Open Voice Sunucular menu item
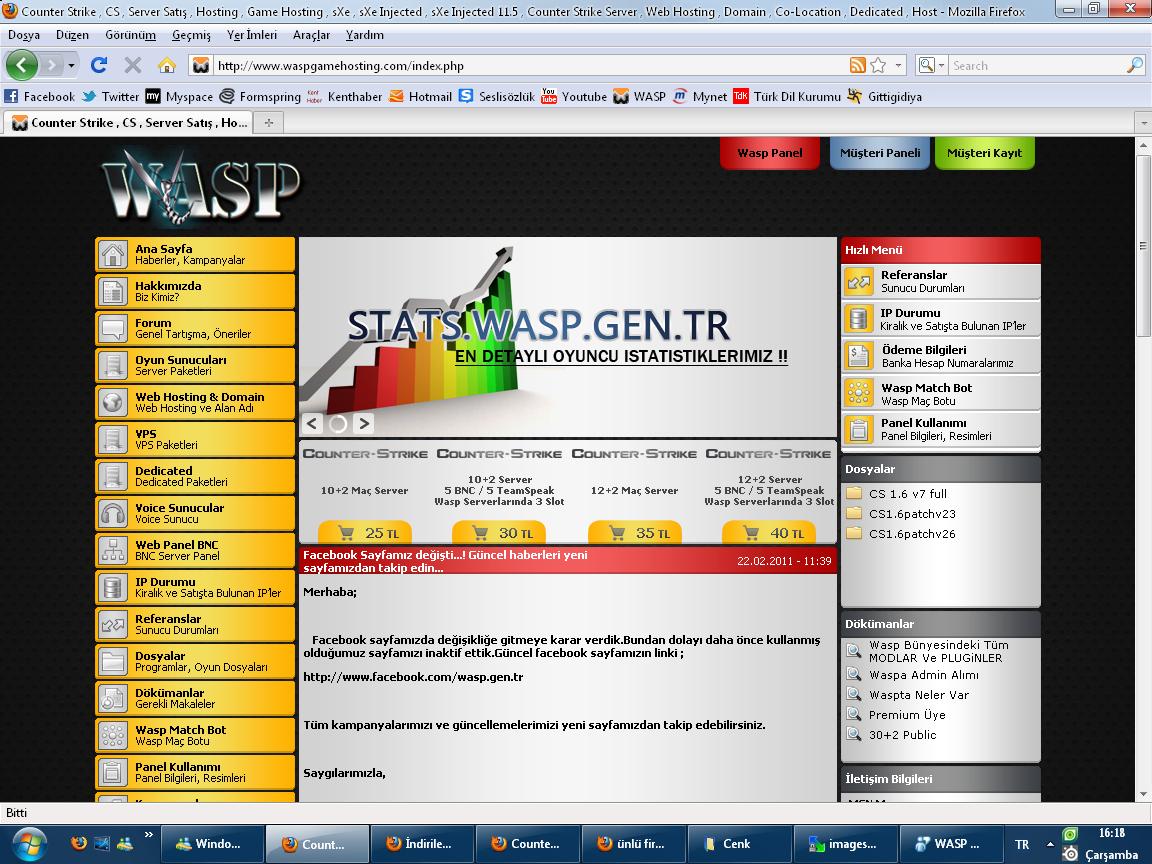This screenshot has width=1152, height=864. click(x=195, y=513)
